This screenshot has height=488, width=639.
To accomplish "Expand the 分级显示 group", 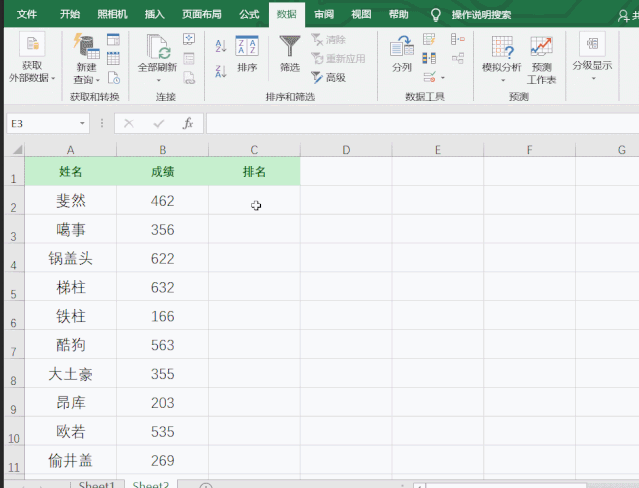I will tap(593, 56).
